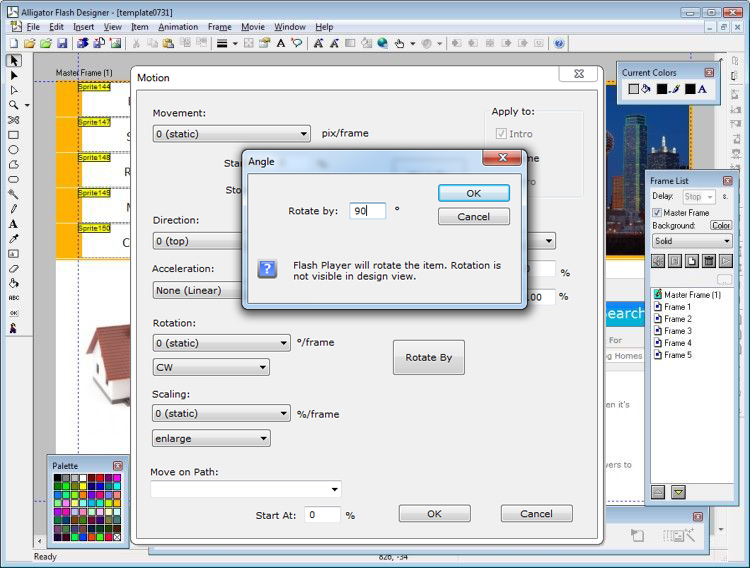Select the Rounded rectangle tool
Image resolution: width=750 pixels, height=568 pixels.
click(13, 179)
